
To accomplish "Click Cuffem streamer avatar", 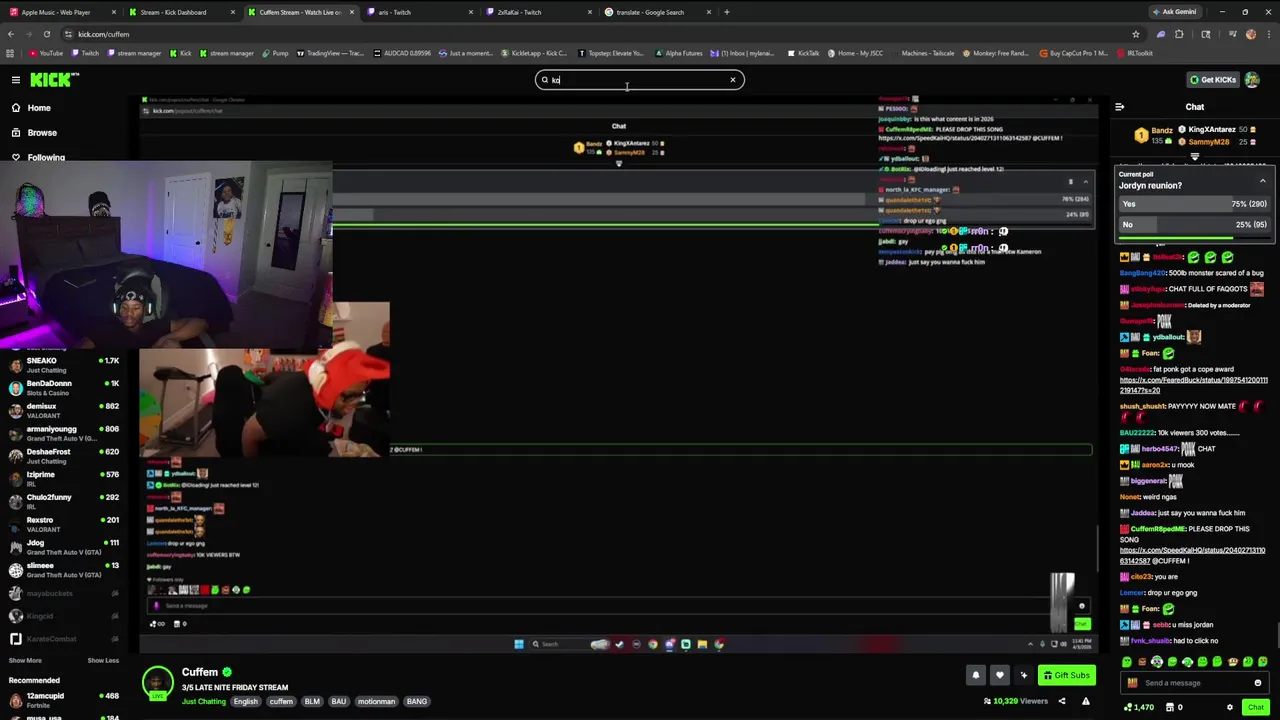I will (x=157, y=683).
